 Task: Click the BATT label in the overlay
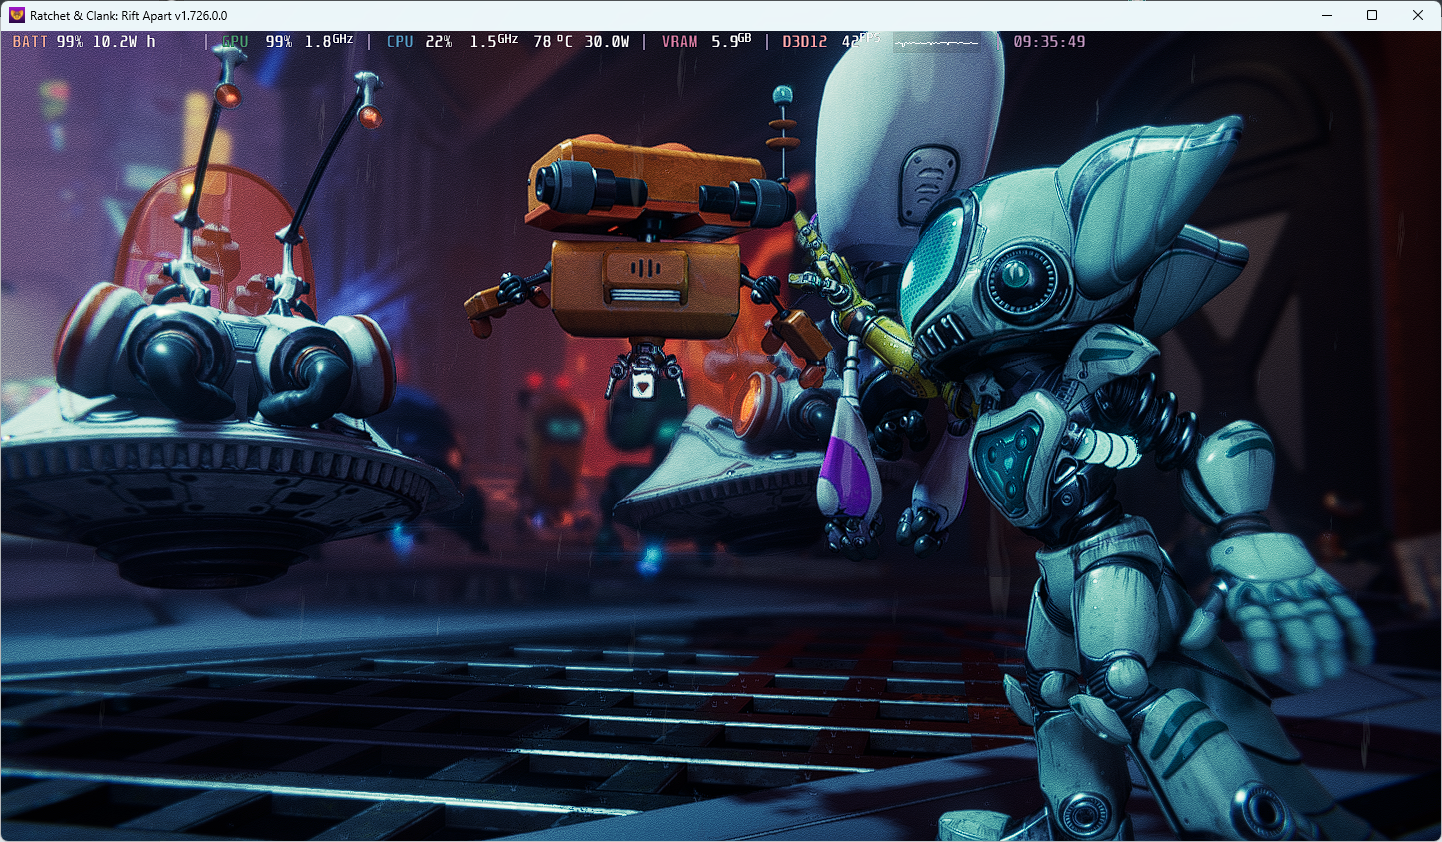click(x=30, y=42)
